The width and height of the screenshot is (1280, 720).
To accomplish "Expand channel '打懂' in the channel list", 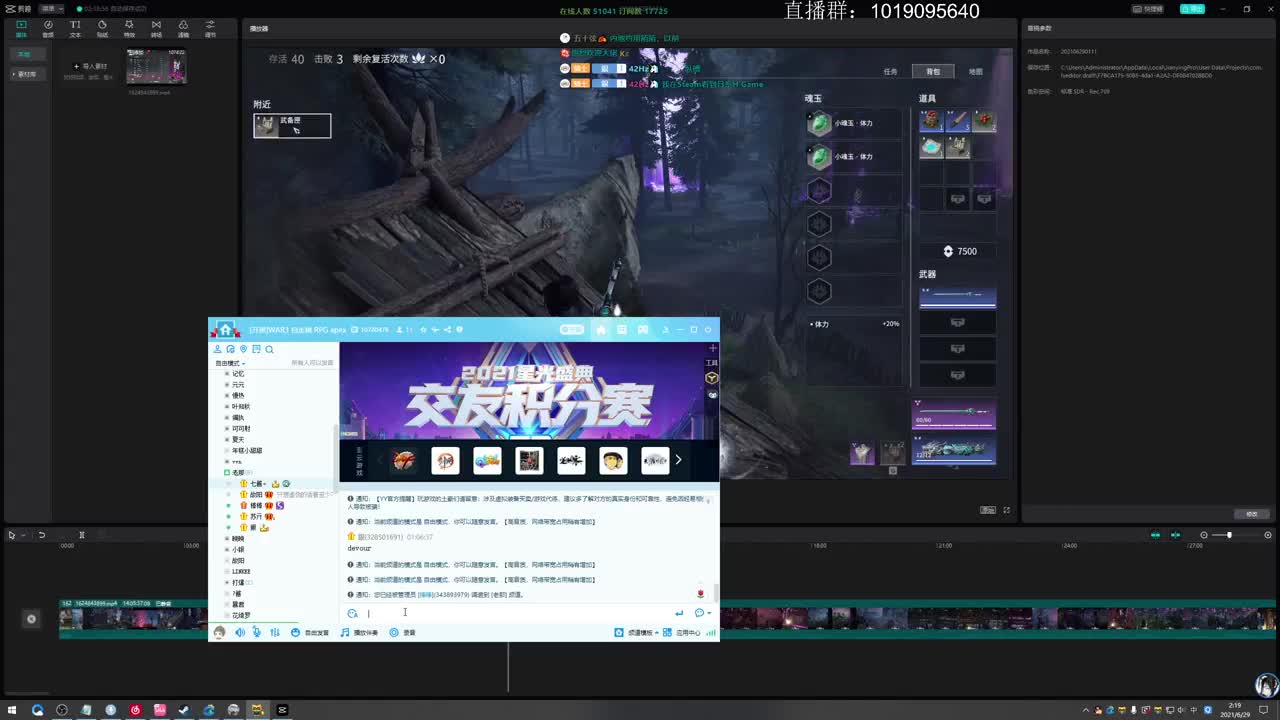I will [227, 582].
